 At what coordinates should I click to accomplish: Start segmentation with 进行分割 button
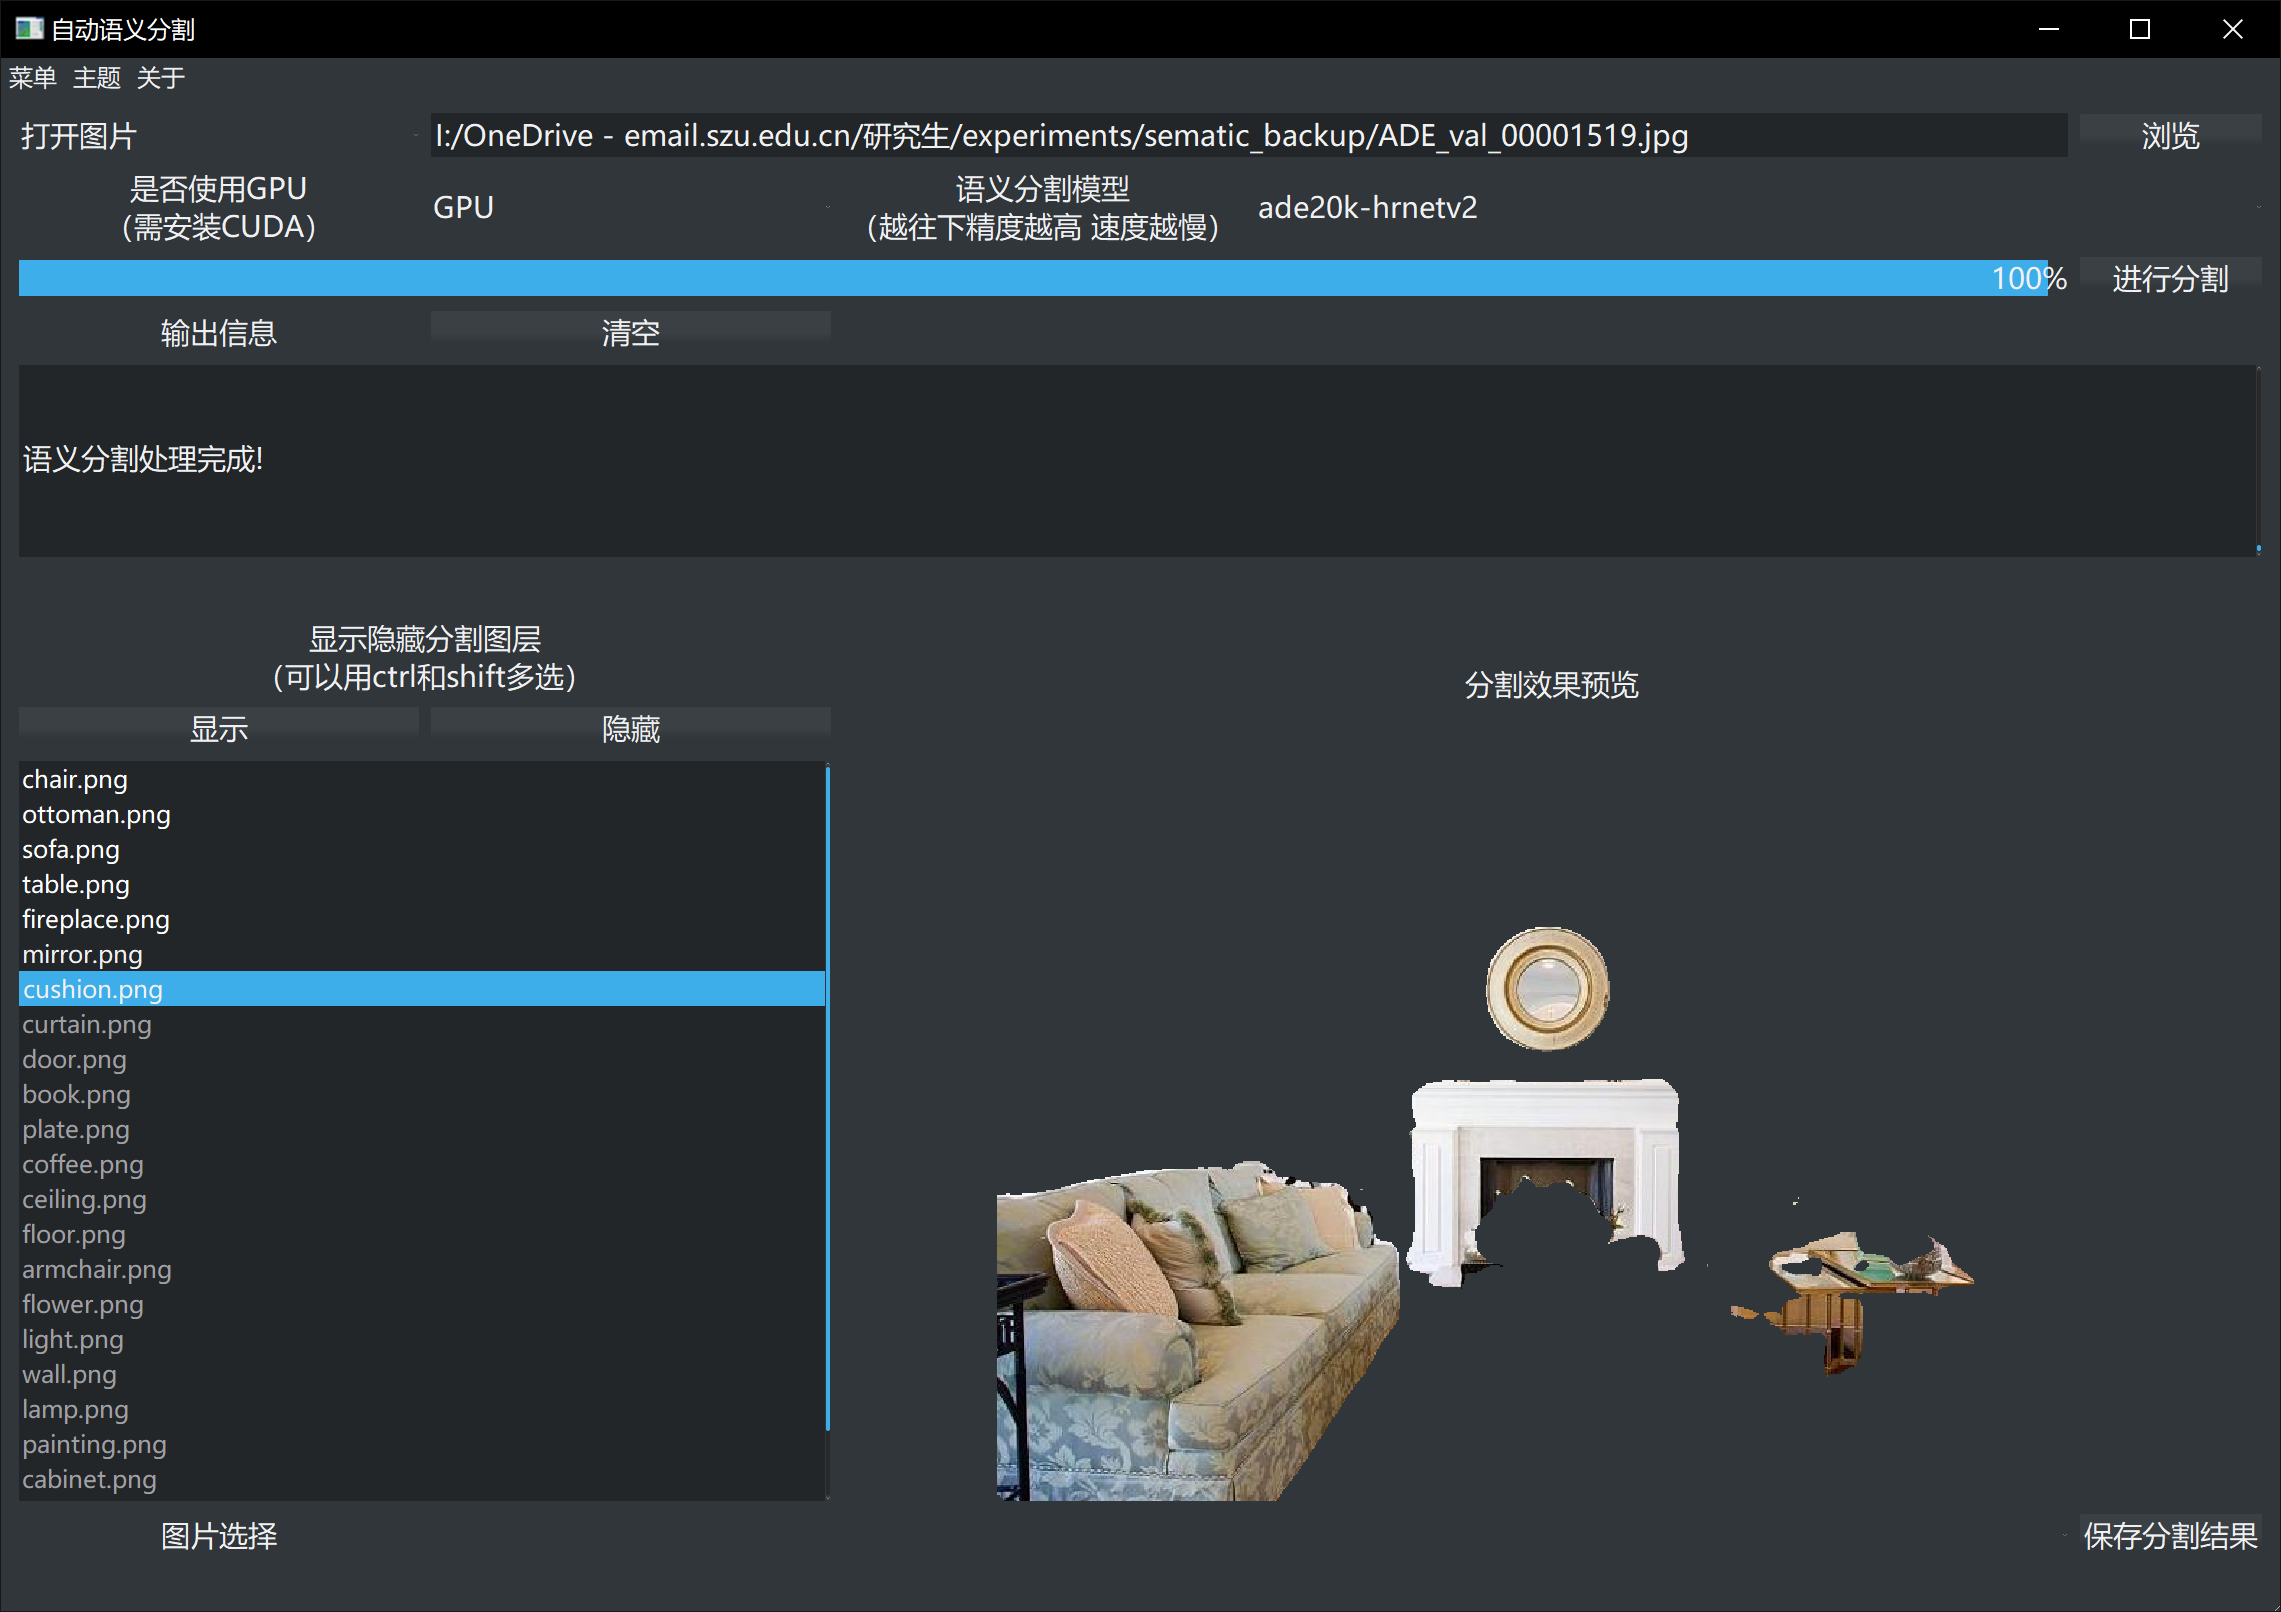click(2169, 277)
